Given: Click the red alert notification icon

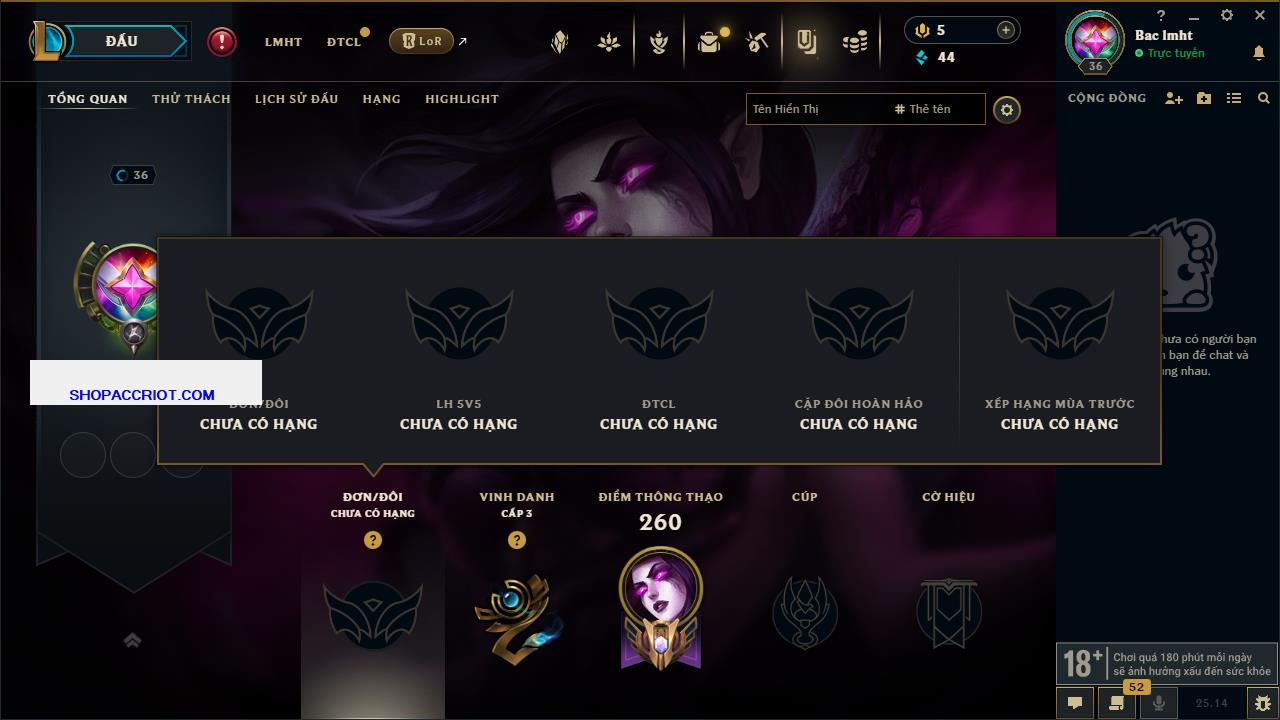Looking at the screenshot, I should tap(222, 42).
